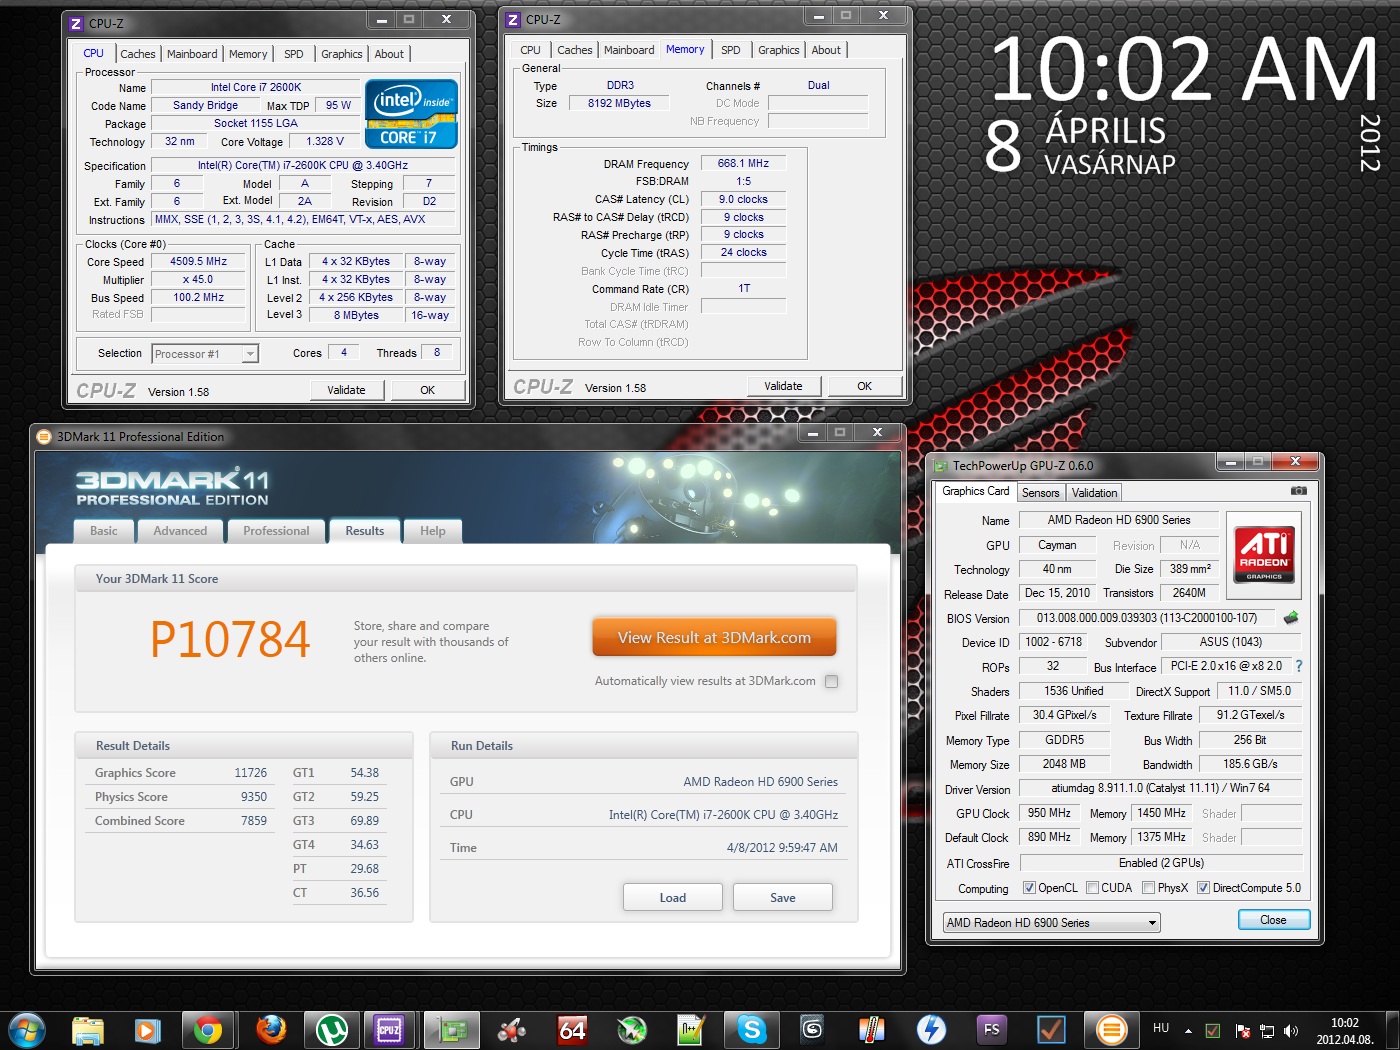Click Validate in the CPU-Z CPU window
Image resolution: width=1400 pixels, height=1050 pixels.
pyautogui.click(x=346, y=390)
